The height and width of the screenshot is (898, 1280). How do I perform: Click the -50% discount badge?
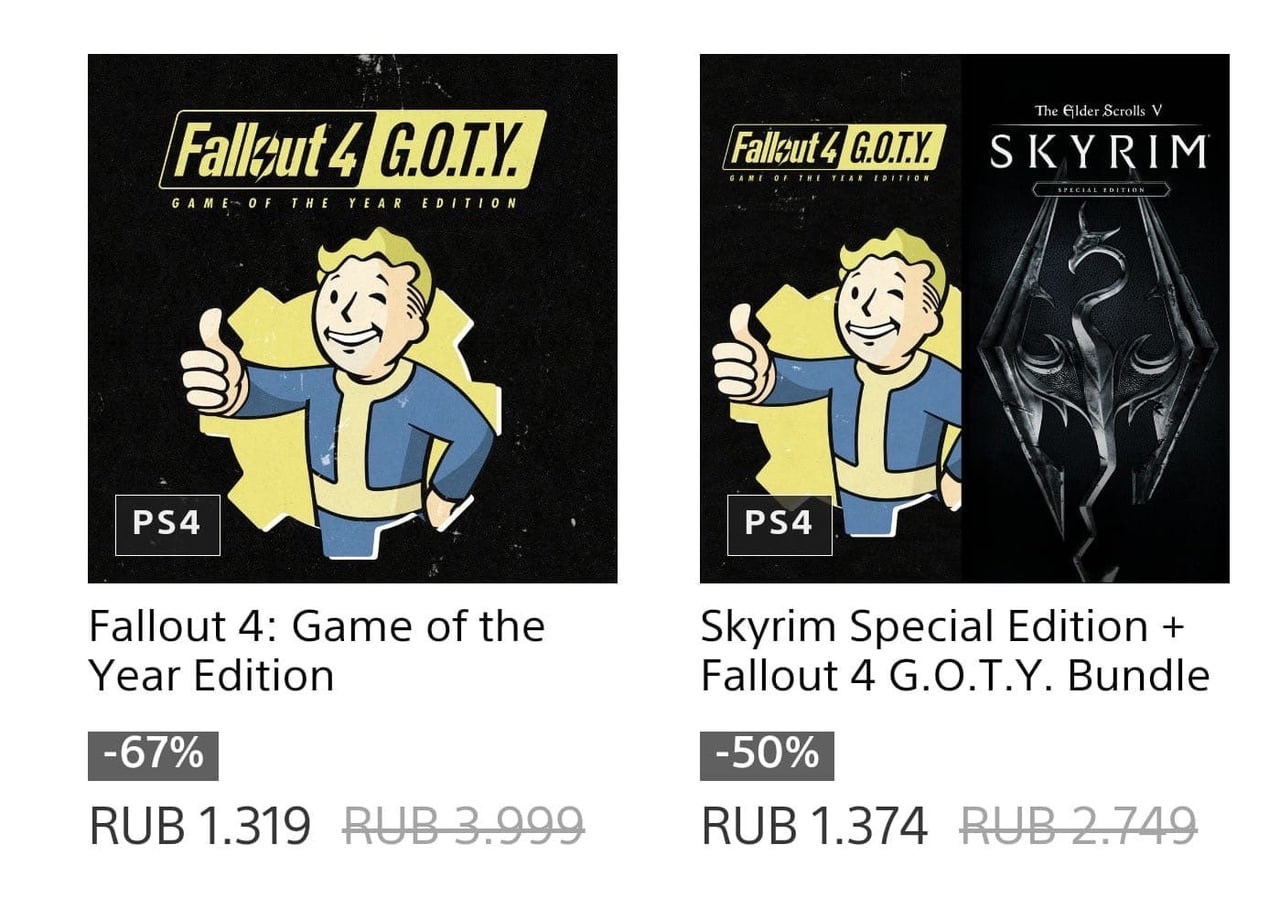pyautogui.click(x=766, y=755)
